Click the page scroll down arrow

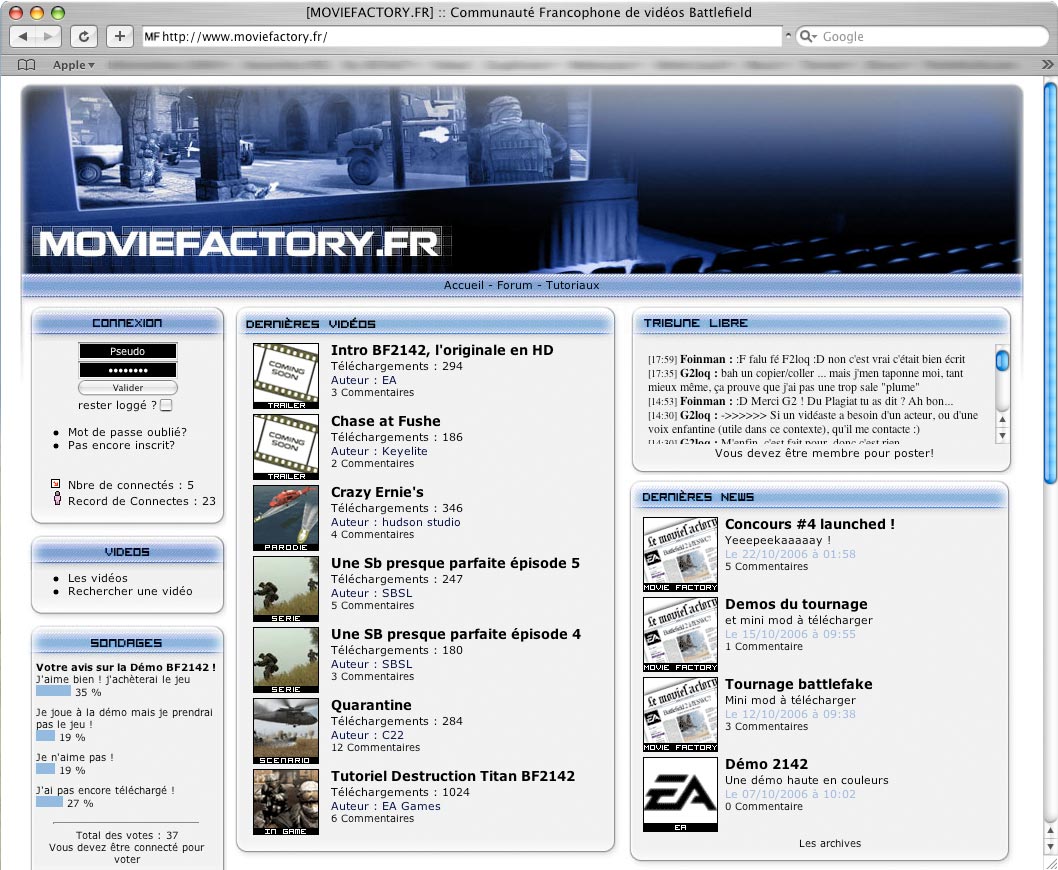click(x=1051, y=846)
